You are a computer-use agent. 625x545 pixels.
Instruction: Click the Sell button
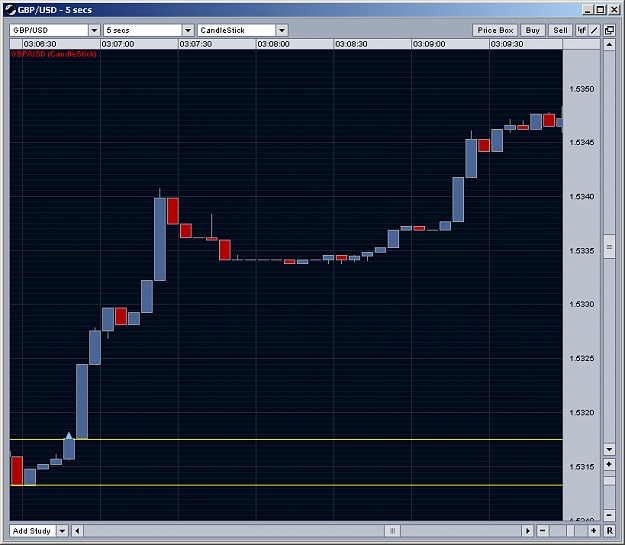click(x=560, y=30)
